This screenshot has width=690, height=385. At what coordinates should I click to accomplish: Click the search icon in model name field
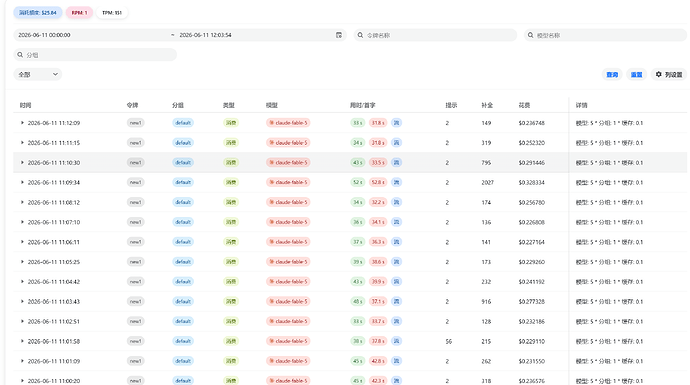[x=531, y=35]
